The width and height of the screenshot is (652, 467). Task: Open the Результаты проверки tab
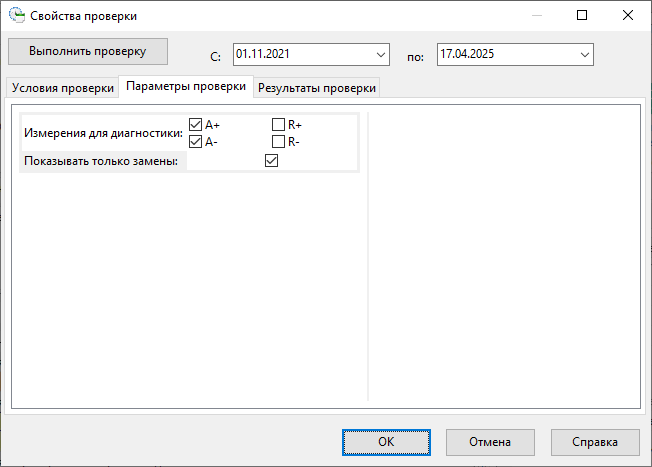pos(317,88)
